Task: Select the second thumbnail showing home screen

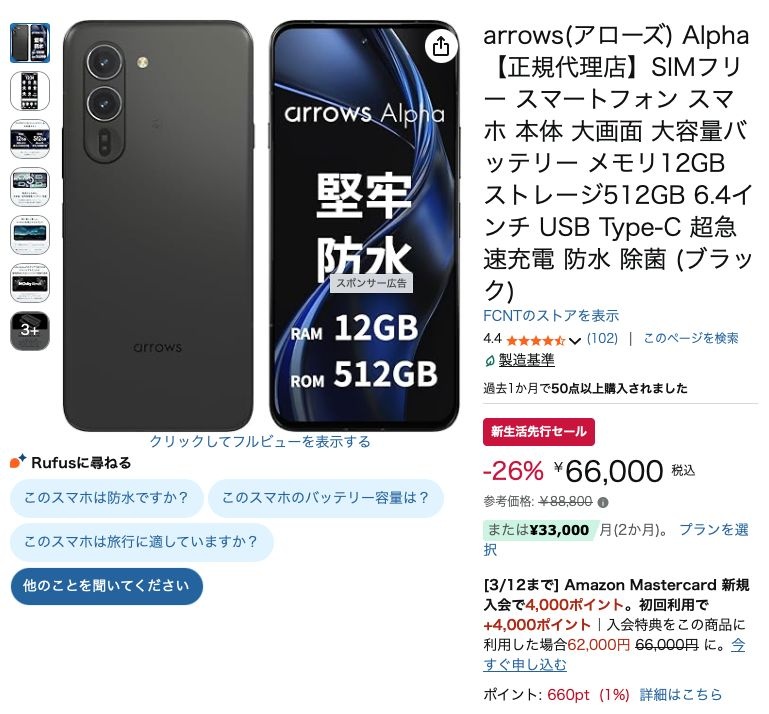Action: 30,91
